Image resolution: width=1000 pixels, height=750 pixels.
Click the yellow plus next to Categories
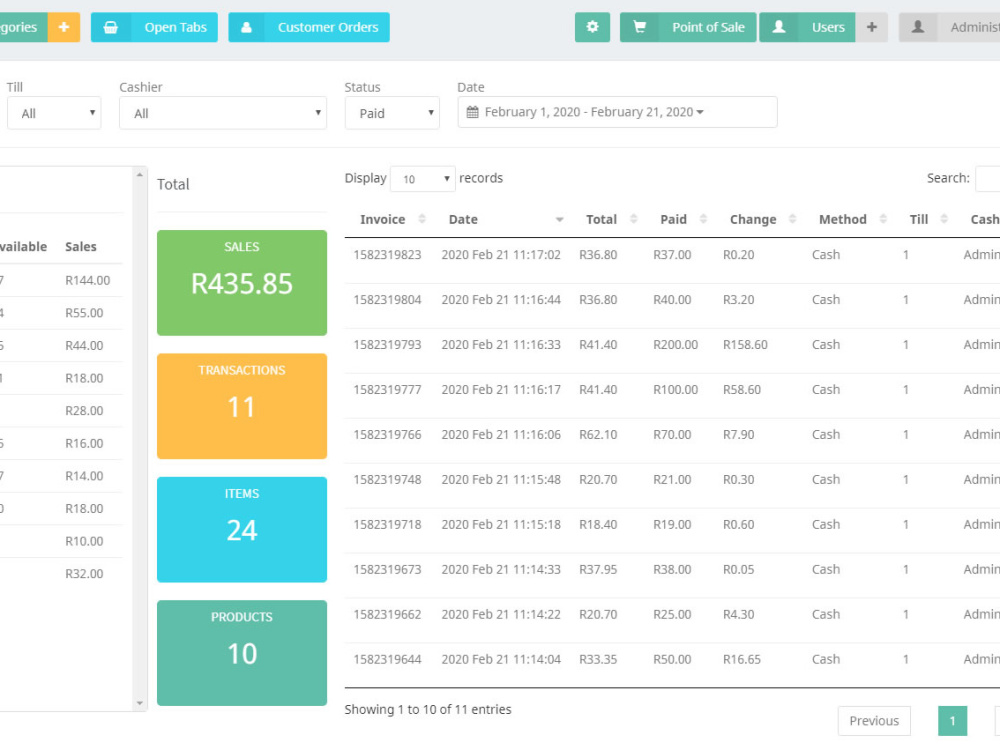64,27
